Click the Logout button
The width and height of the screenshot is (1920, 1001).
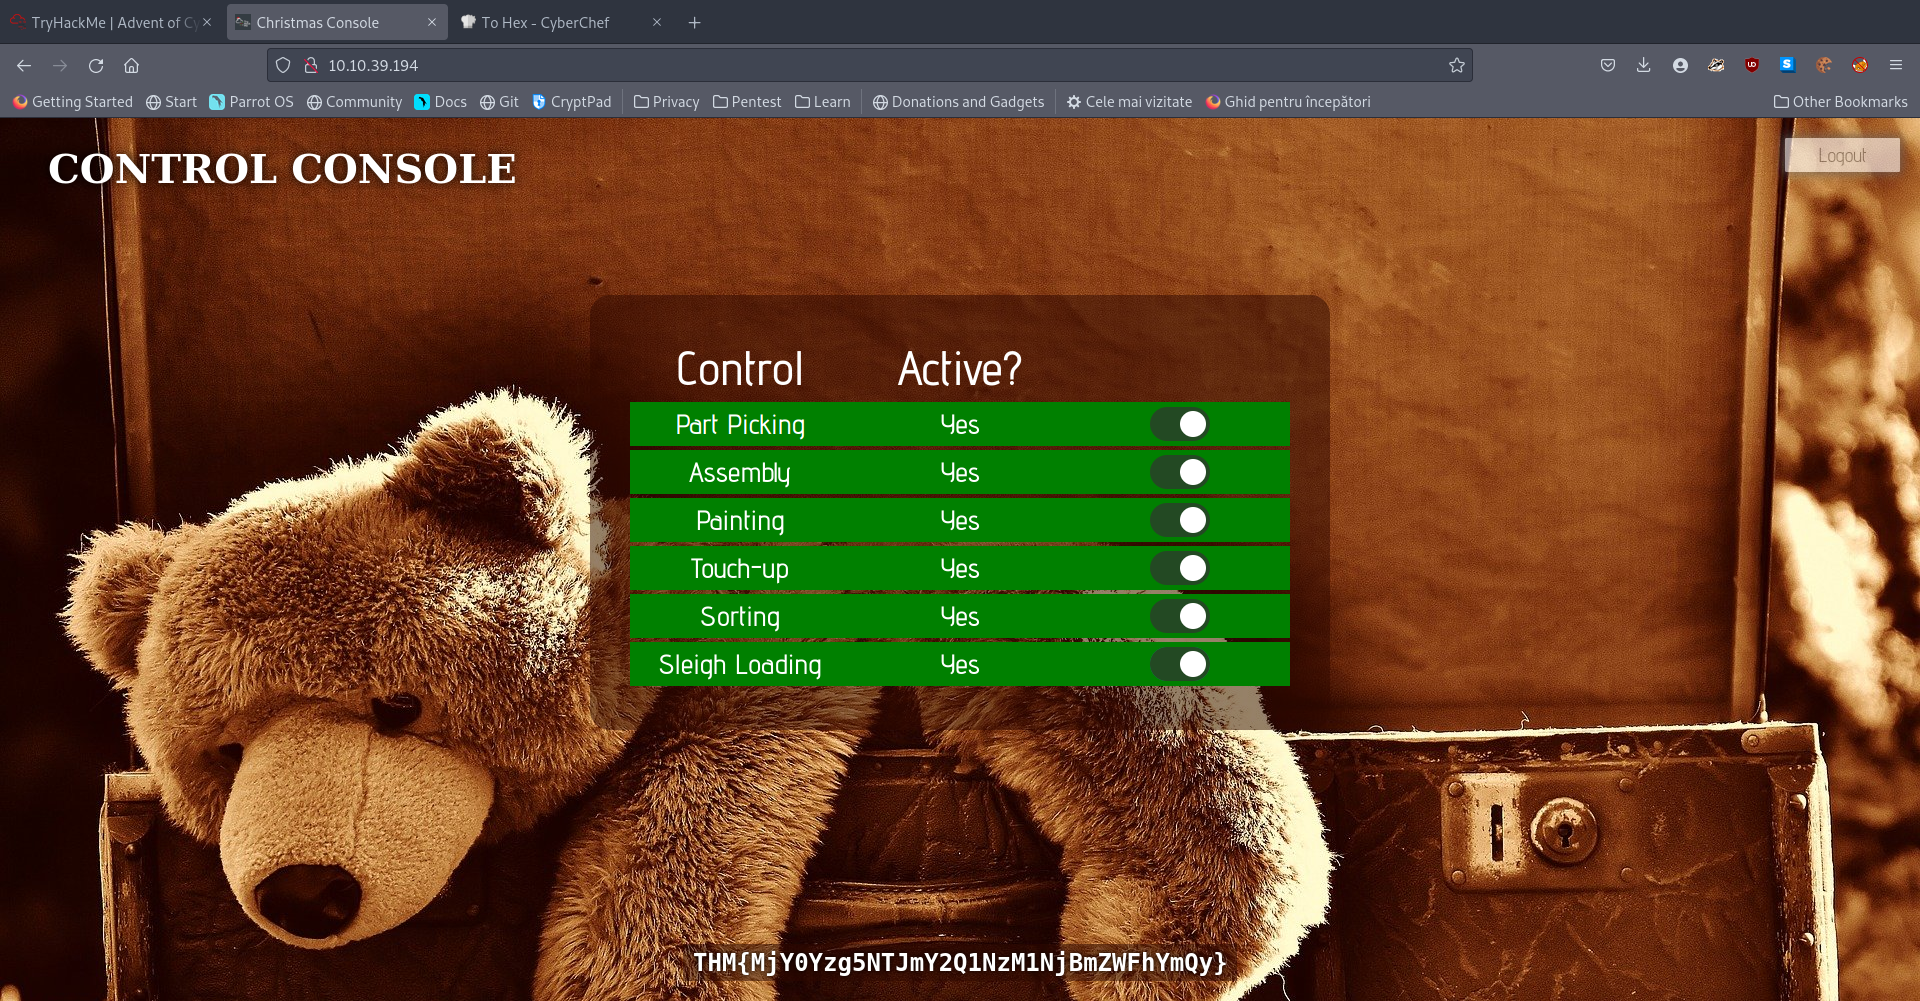click(1841, 156)
